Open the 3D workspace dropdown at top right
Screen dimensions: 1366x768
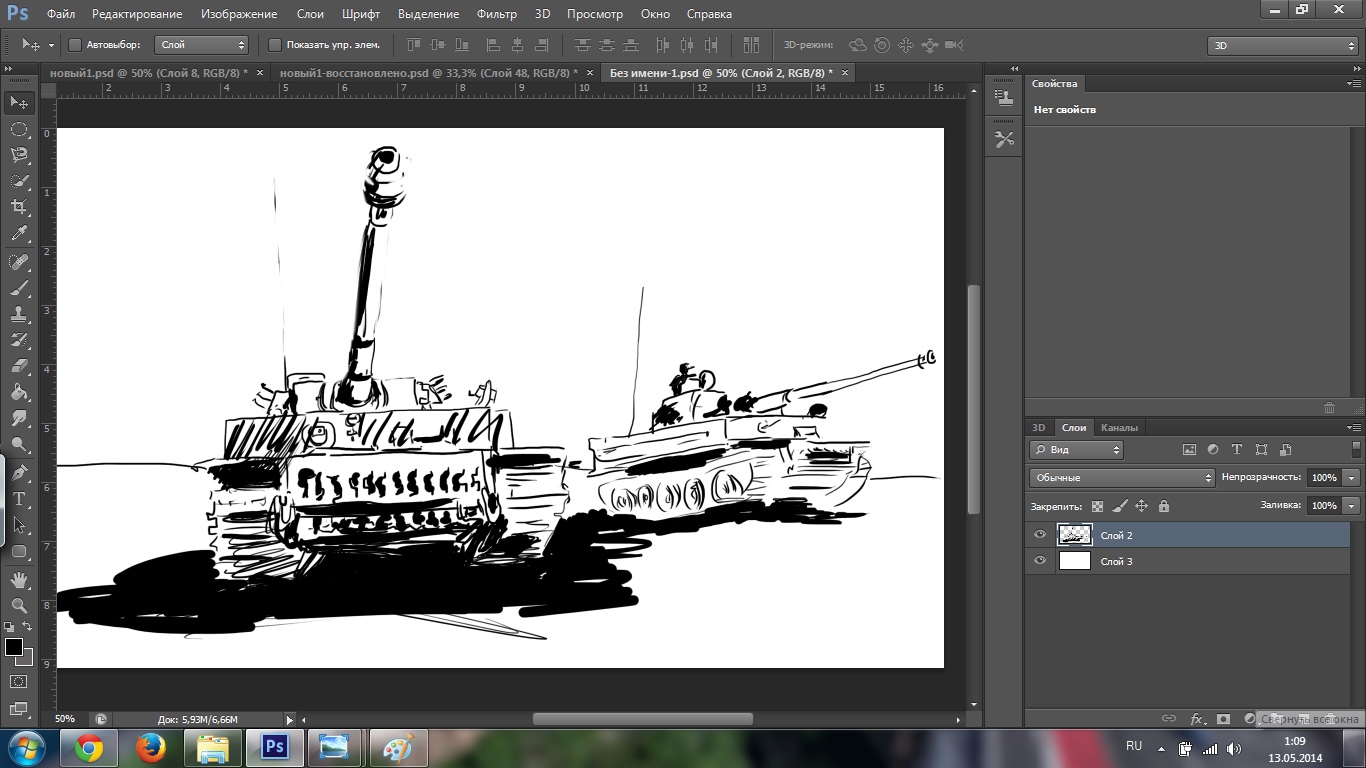(x=1283, y=45)
